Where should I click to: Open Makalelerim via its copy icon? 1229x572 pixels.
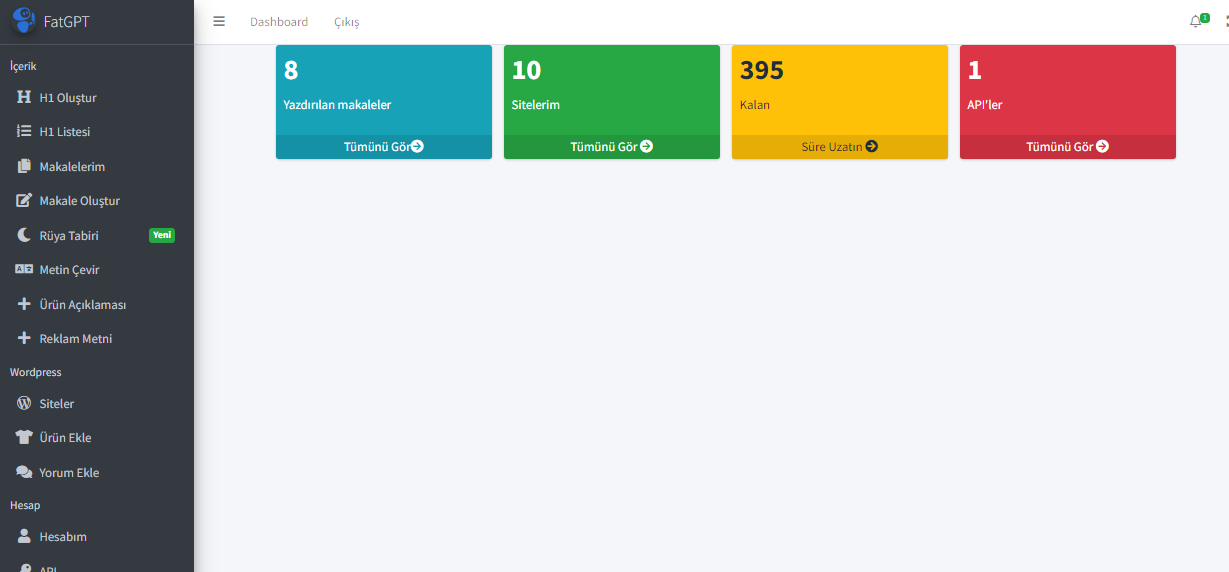24,166
